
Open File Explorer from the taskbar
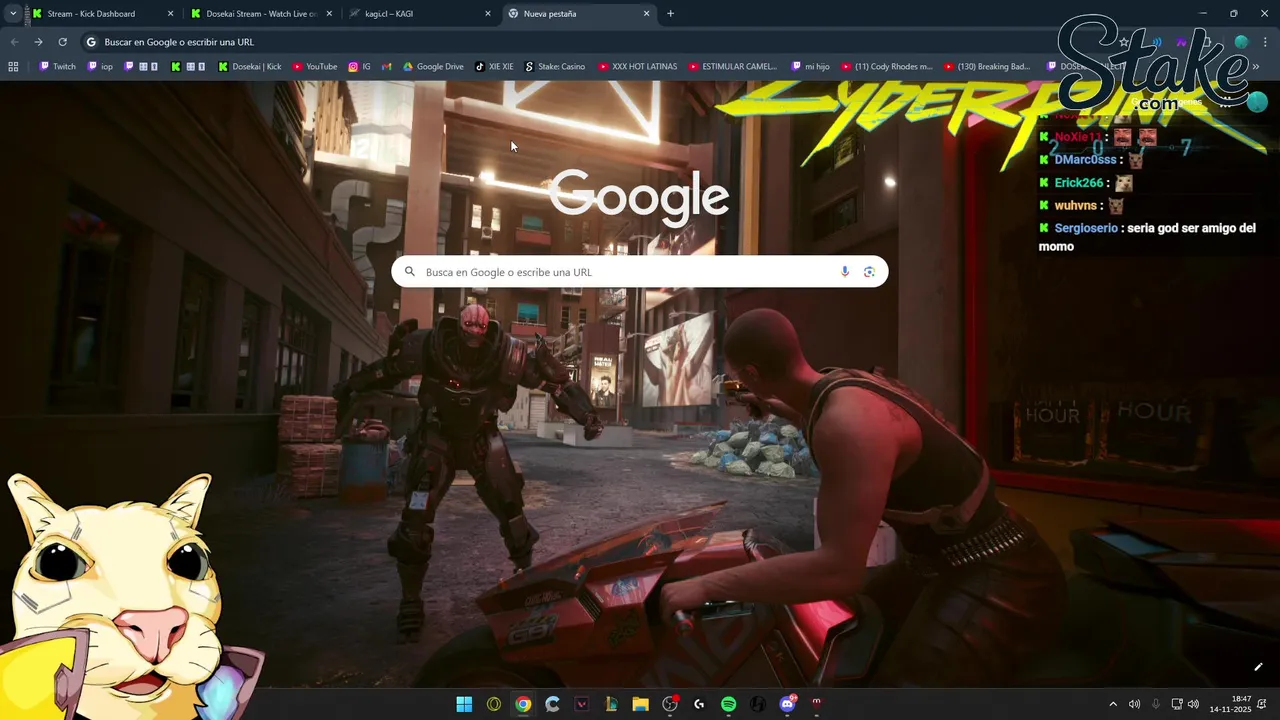pos(640,704)
